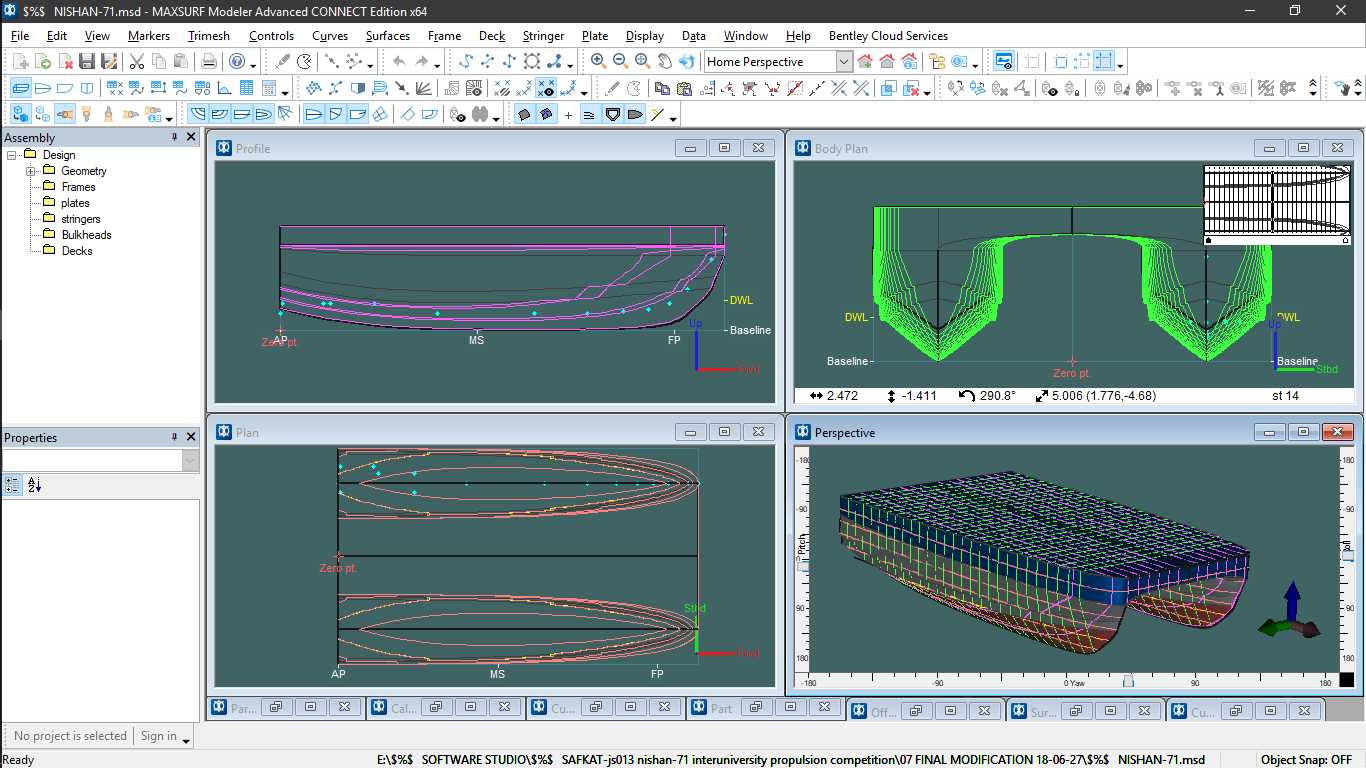Open the Stringer menu
This screenshot has height=768, width=1366.
[543, 36]
